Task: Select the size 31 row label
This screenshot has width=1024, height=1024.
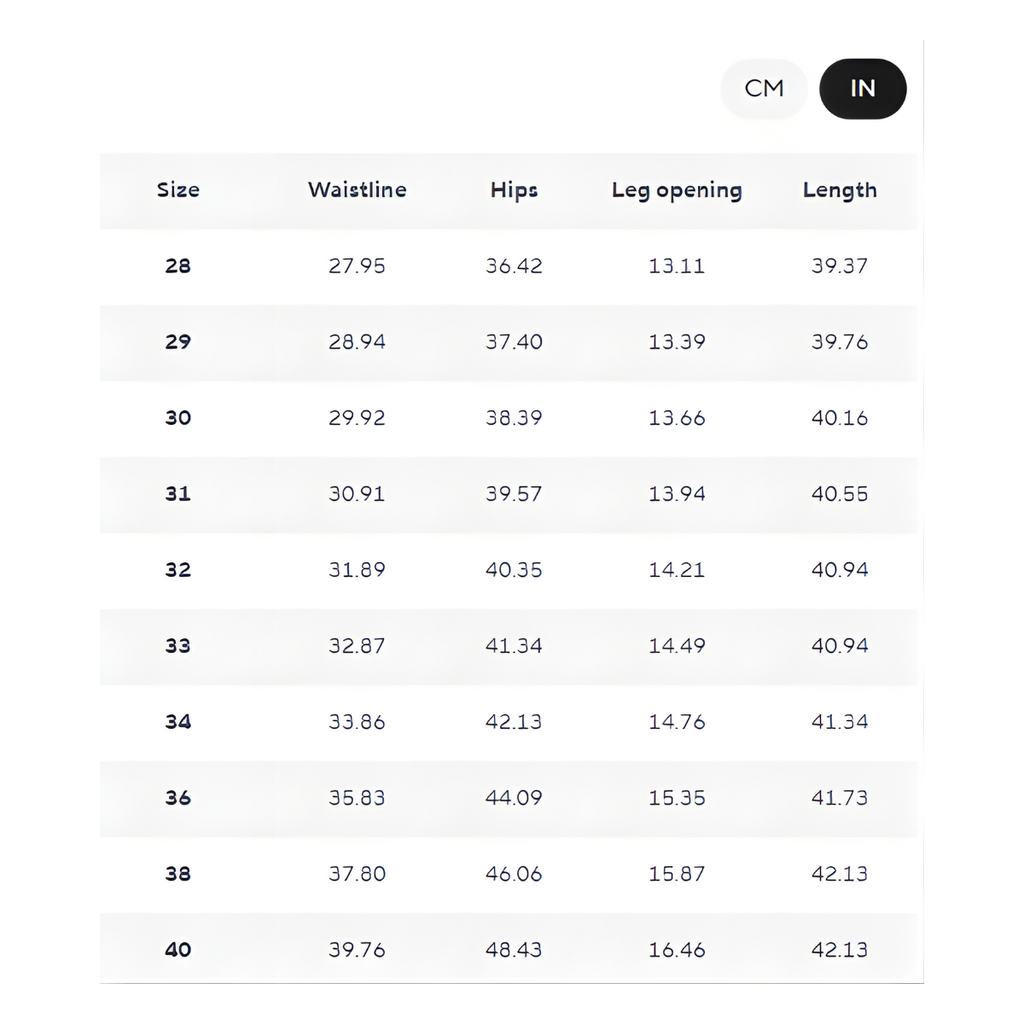Action: click(178, 494)
